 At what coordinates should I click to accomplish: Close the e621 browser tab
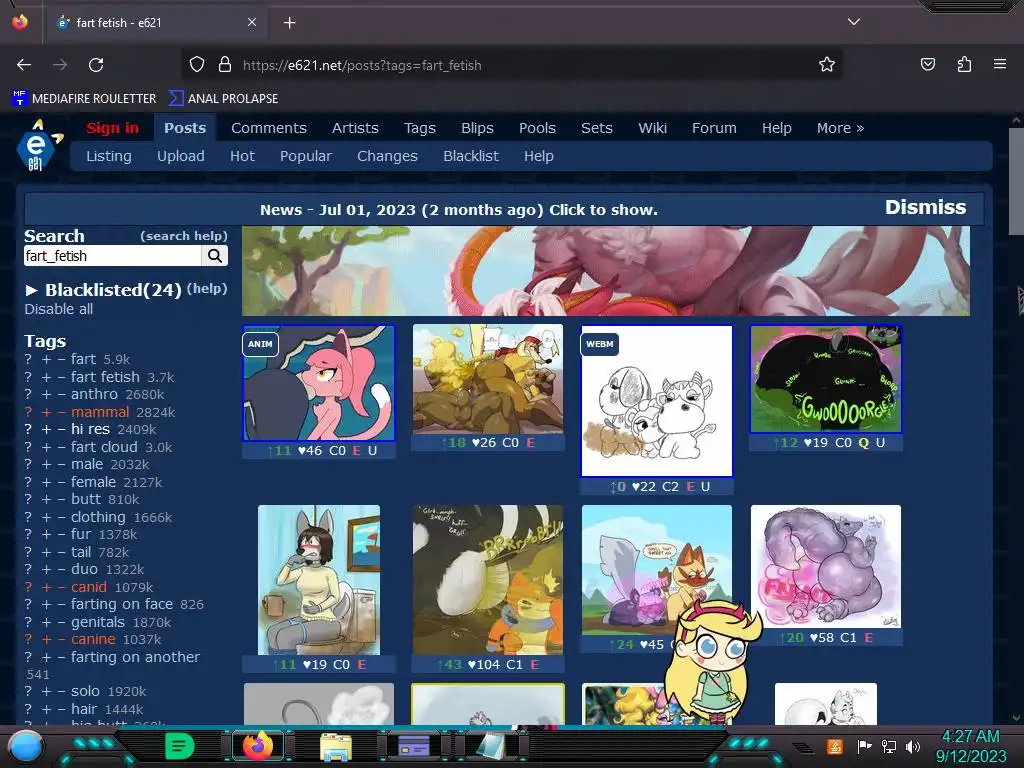pyautogui.click(x=251, y=22)
